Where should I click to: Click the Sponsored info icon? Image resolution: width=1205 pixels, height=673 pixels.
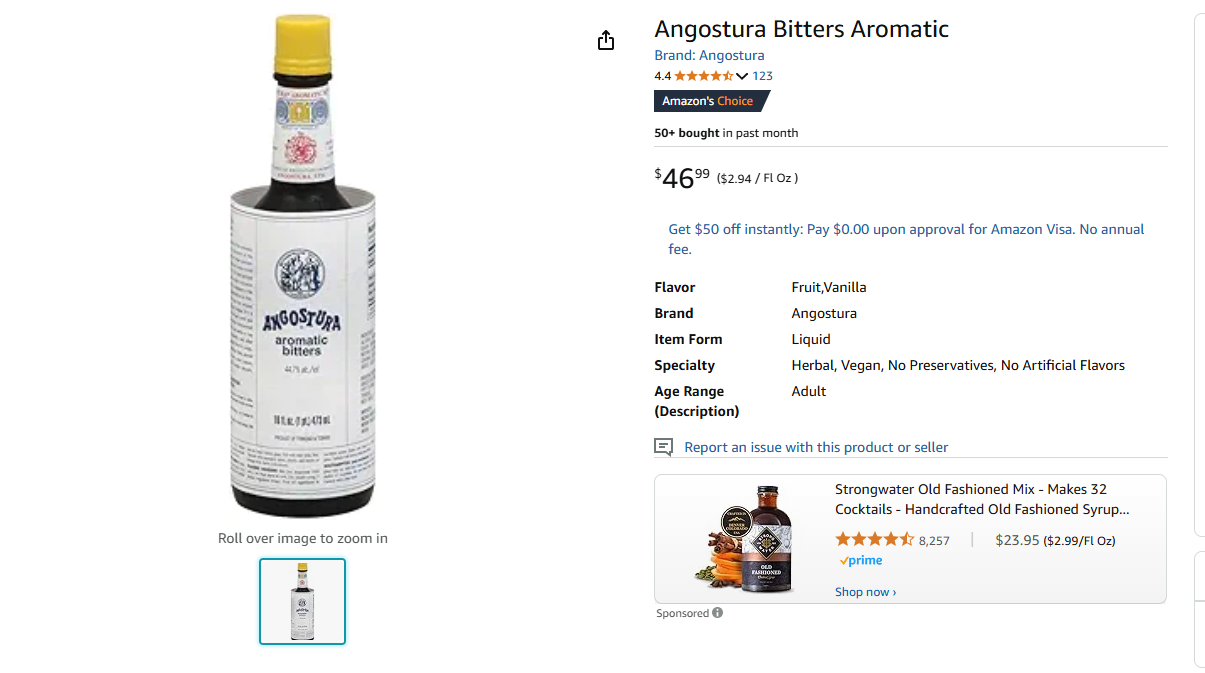718,613
